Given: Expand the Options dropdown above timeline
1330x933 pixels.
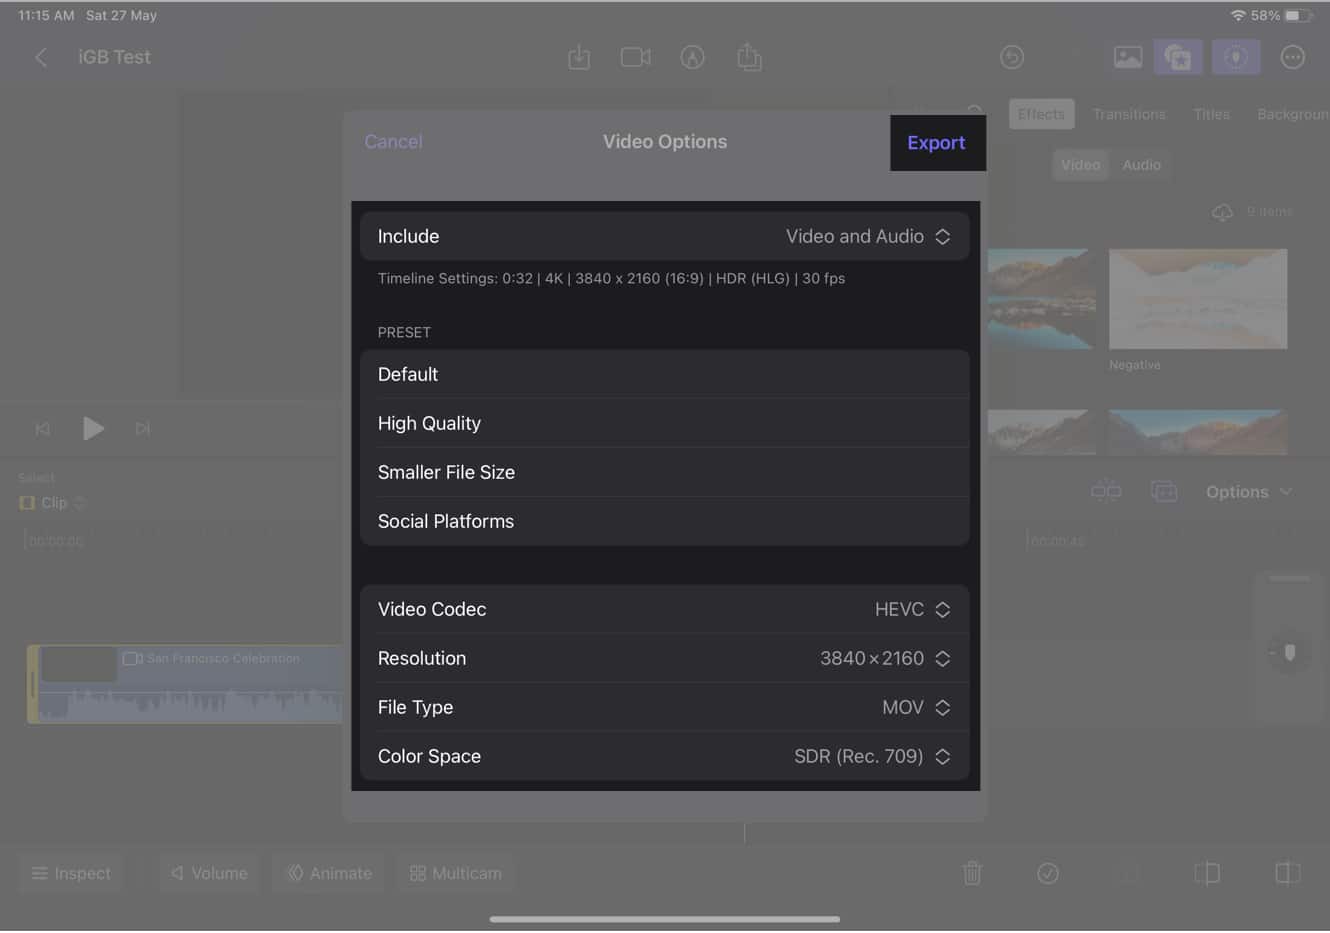Looking at the screenshot, I should click(x=1248, y=492).
